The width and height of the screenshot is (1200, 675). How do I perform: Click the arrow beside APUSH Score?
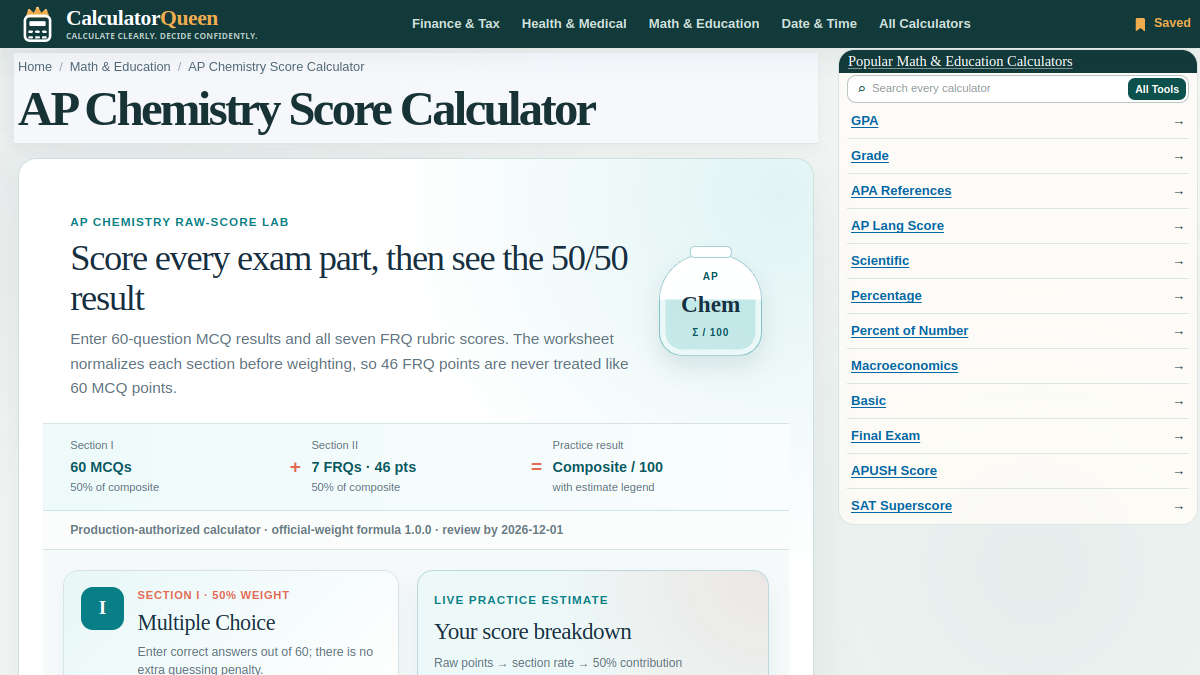[x=1179, y=472]
